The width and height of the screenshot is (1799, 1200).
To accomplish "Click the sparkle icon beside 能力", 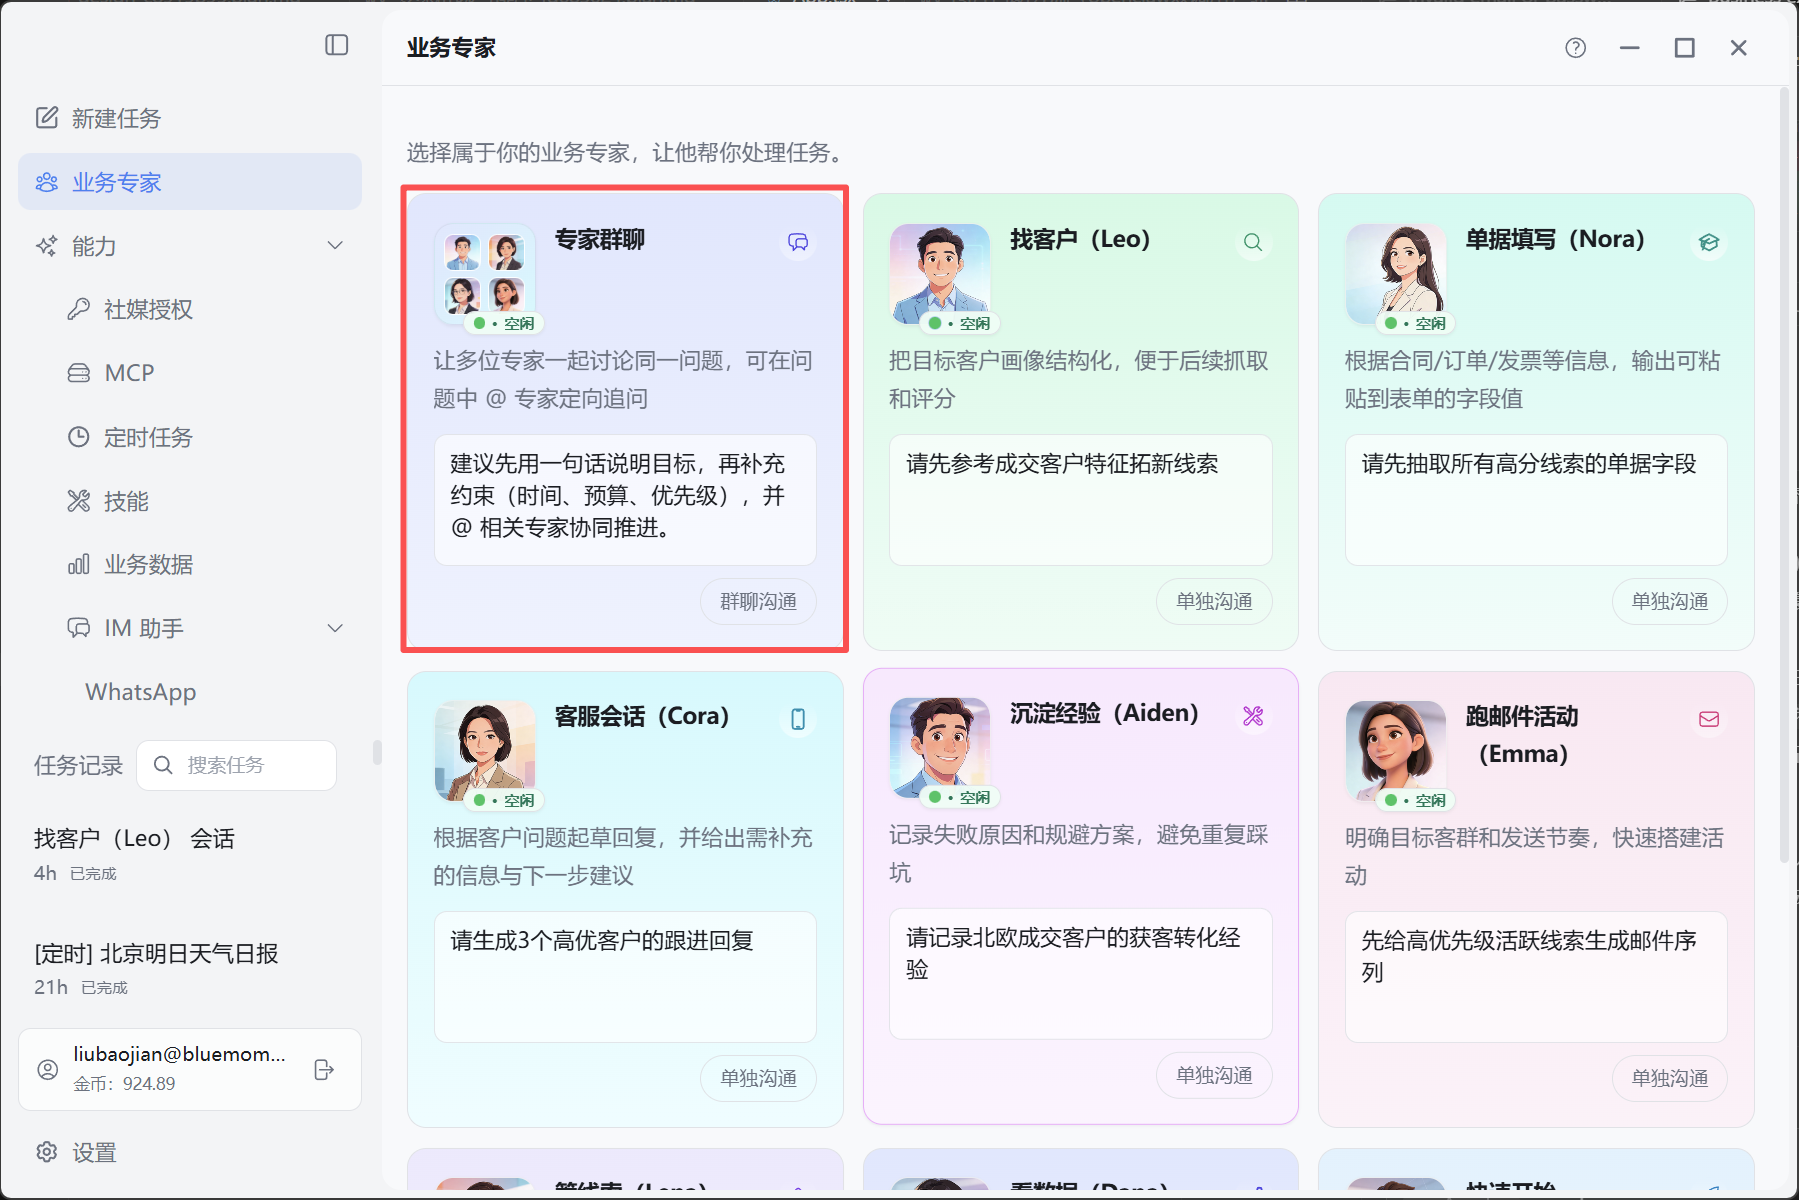I will point(47,246).
